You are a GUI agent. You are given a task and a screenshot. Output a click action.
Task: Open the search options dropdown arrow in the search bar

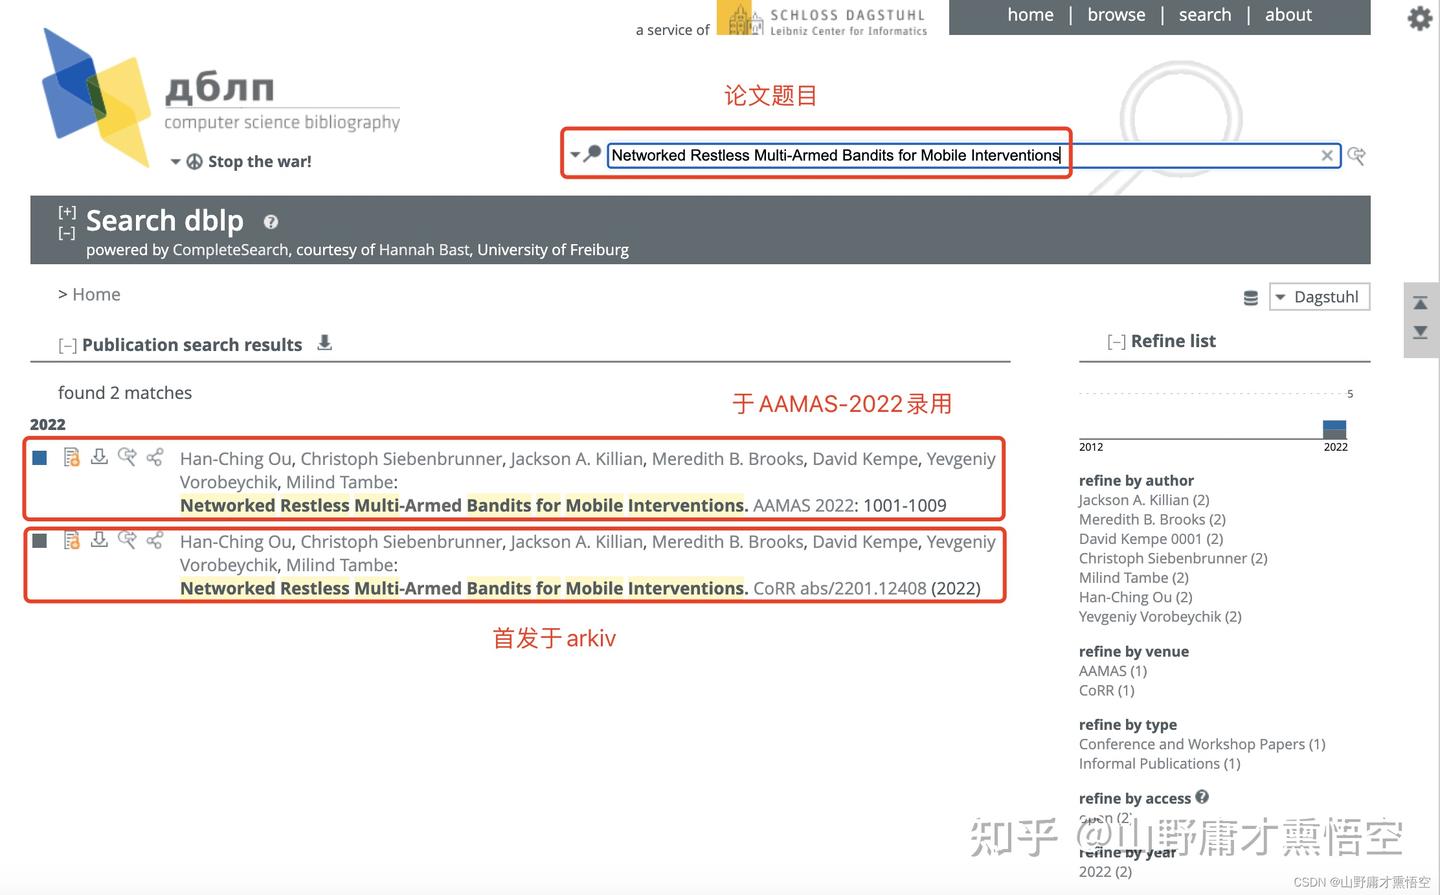(x=576, y=156)
